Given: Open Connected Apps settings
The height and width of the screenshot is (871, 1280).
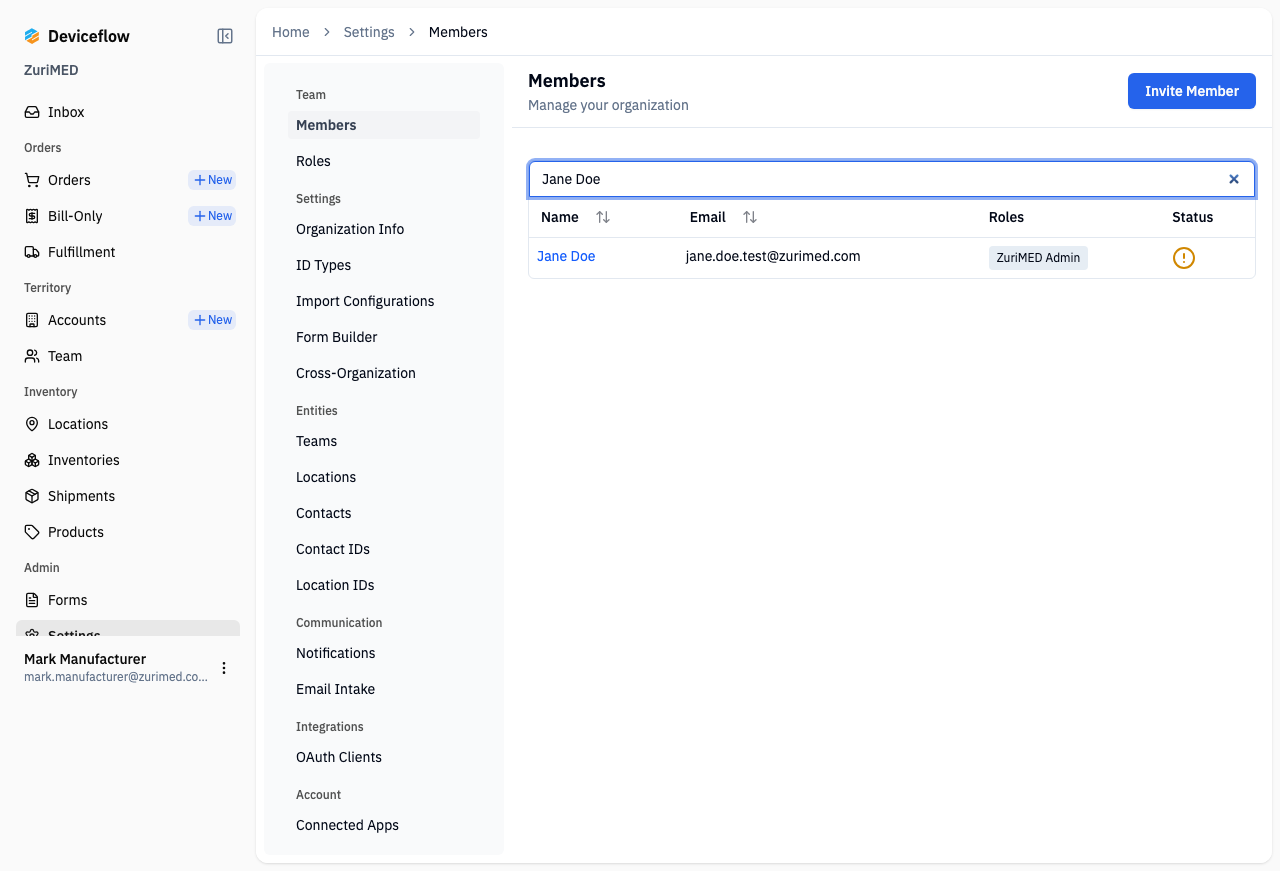Looking at the screenshot, I should click(x=384, y=825).
